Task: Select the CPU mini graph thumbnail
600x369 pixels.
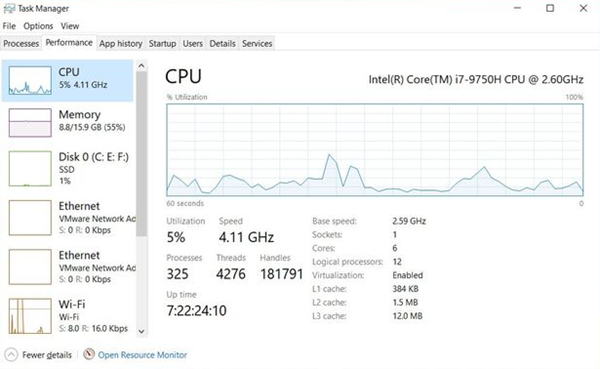Action: click(x=30, y=80)
